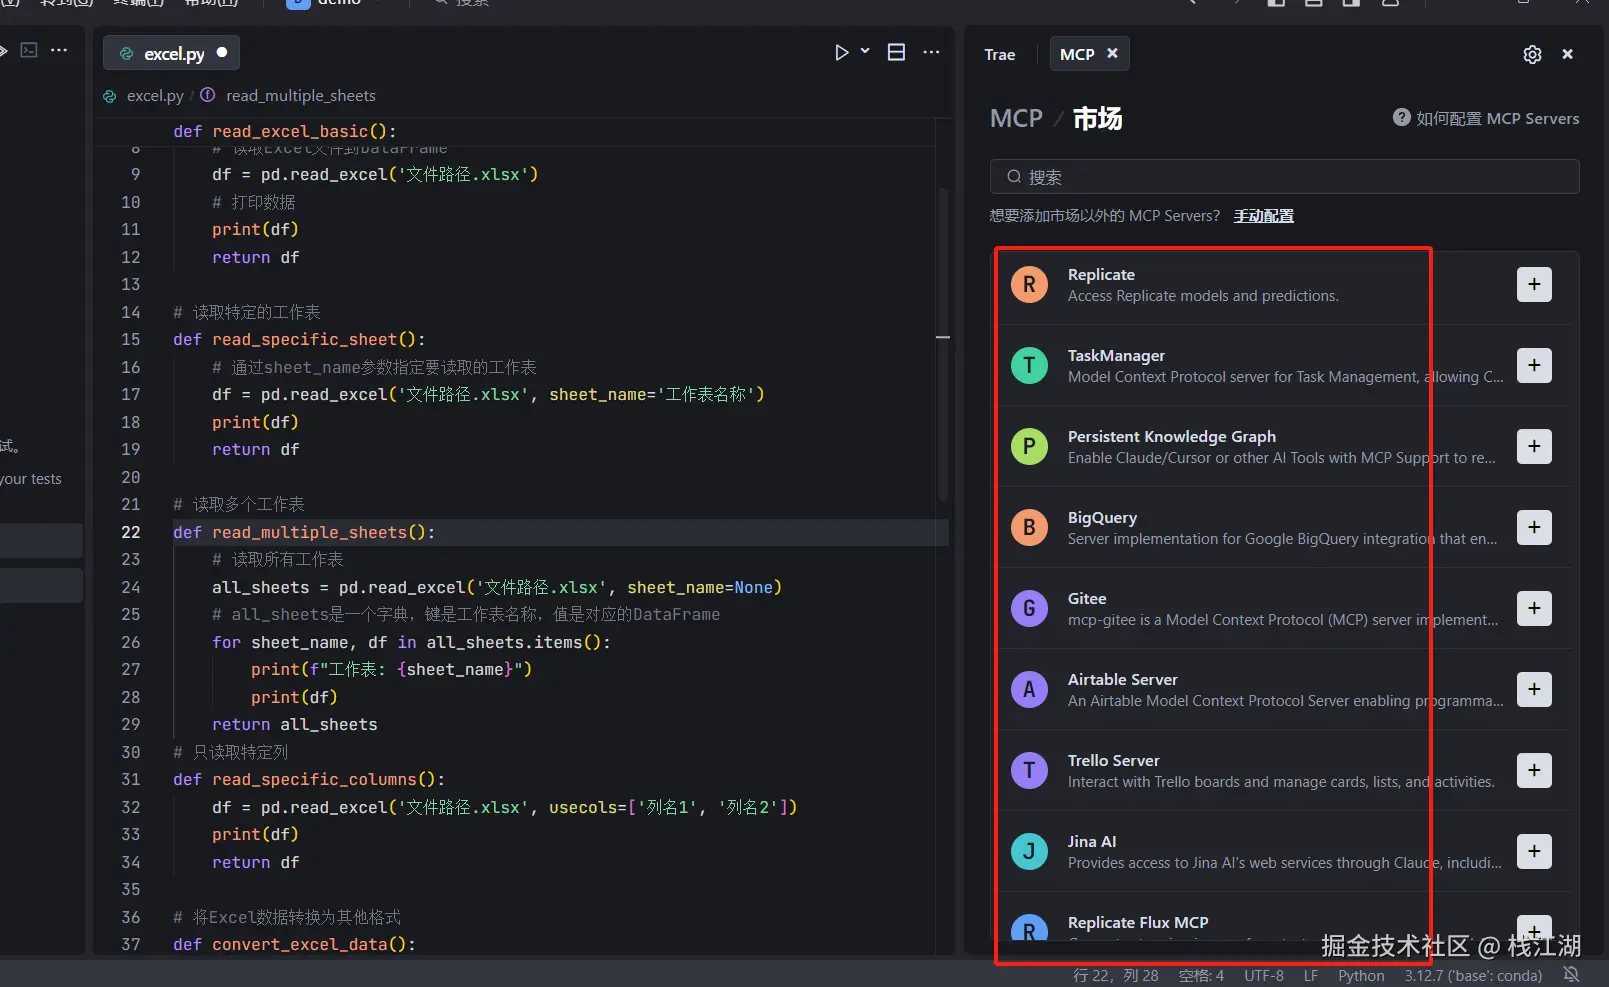Click the editor's vertical scrollbar
Image resolution: width=1609 pixels, height=987 pixels.
943,345
